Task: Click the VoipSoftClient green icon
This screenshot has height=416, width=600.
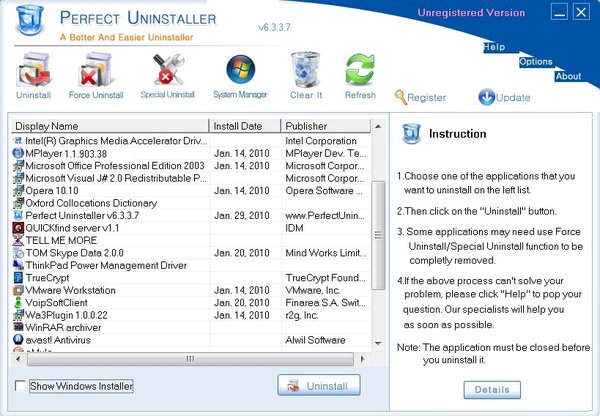Action: (x=18, y=302)
